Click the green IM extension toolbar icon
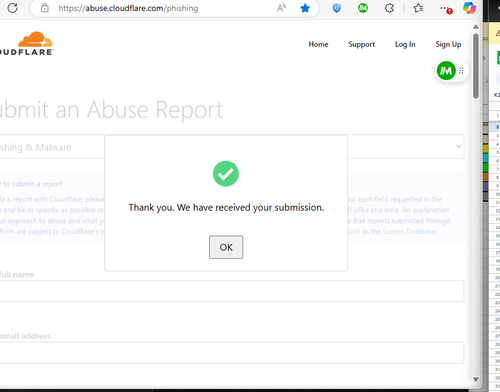This screenshot has width=500, height=392. (x=363, y=8)
